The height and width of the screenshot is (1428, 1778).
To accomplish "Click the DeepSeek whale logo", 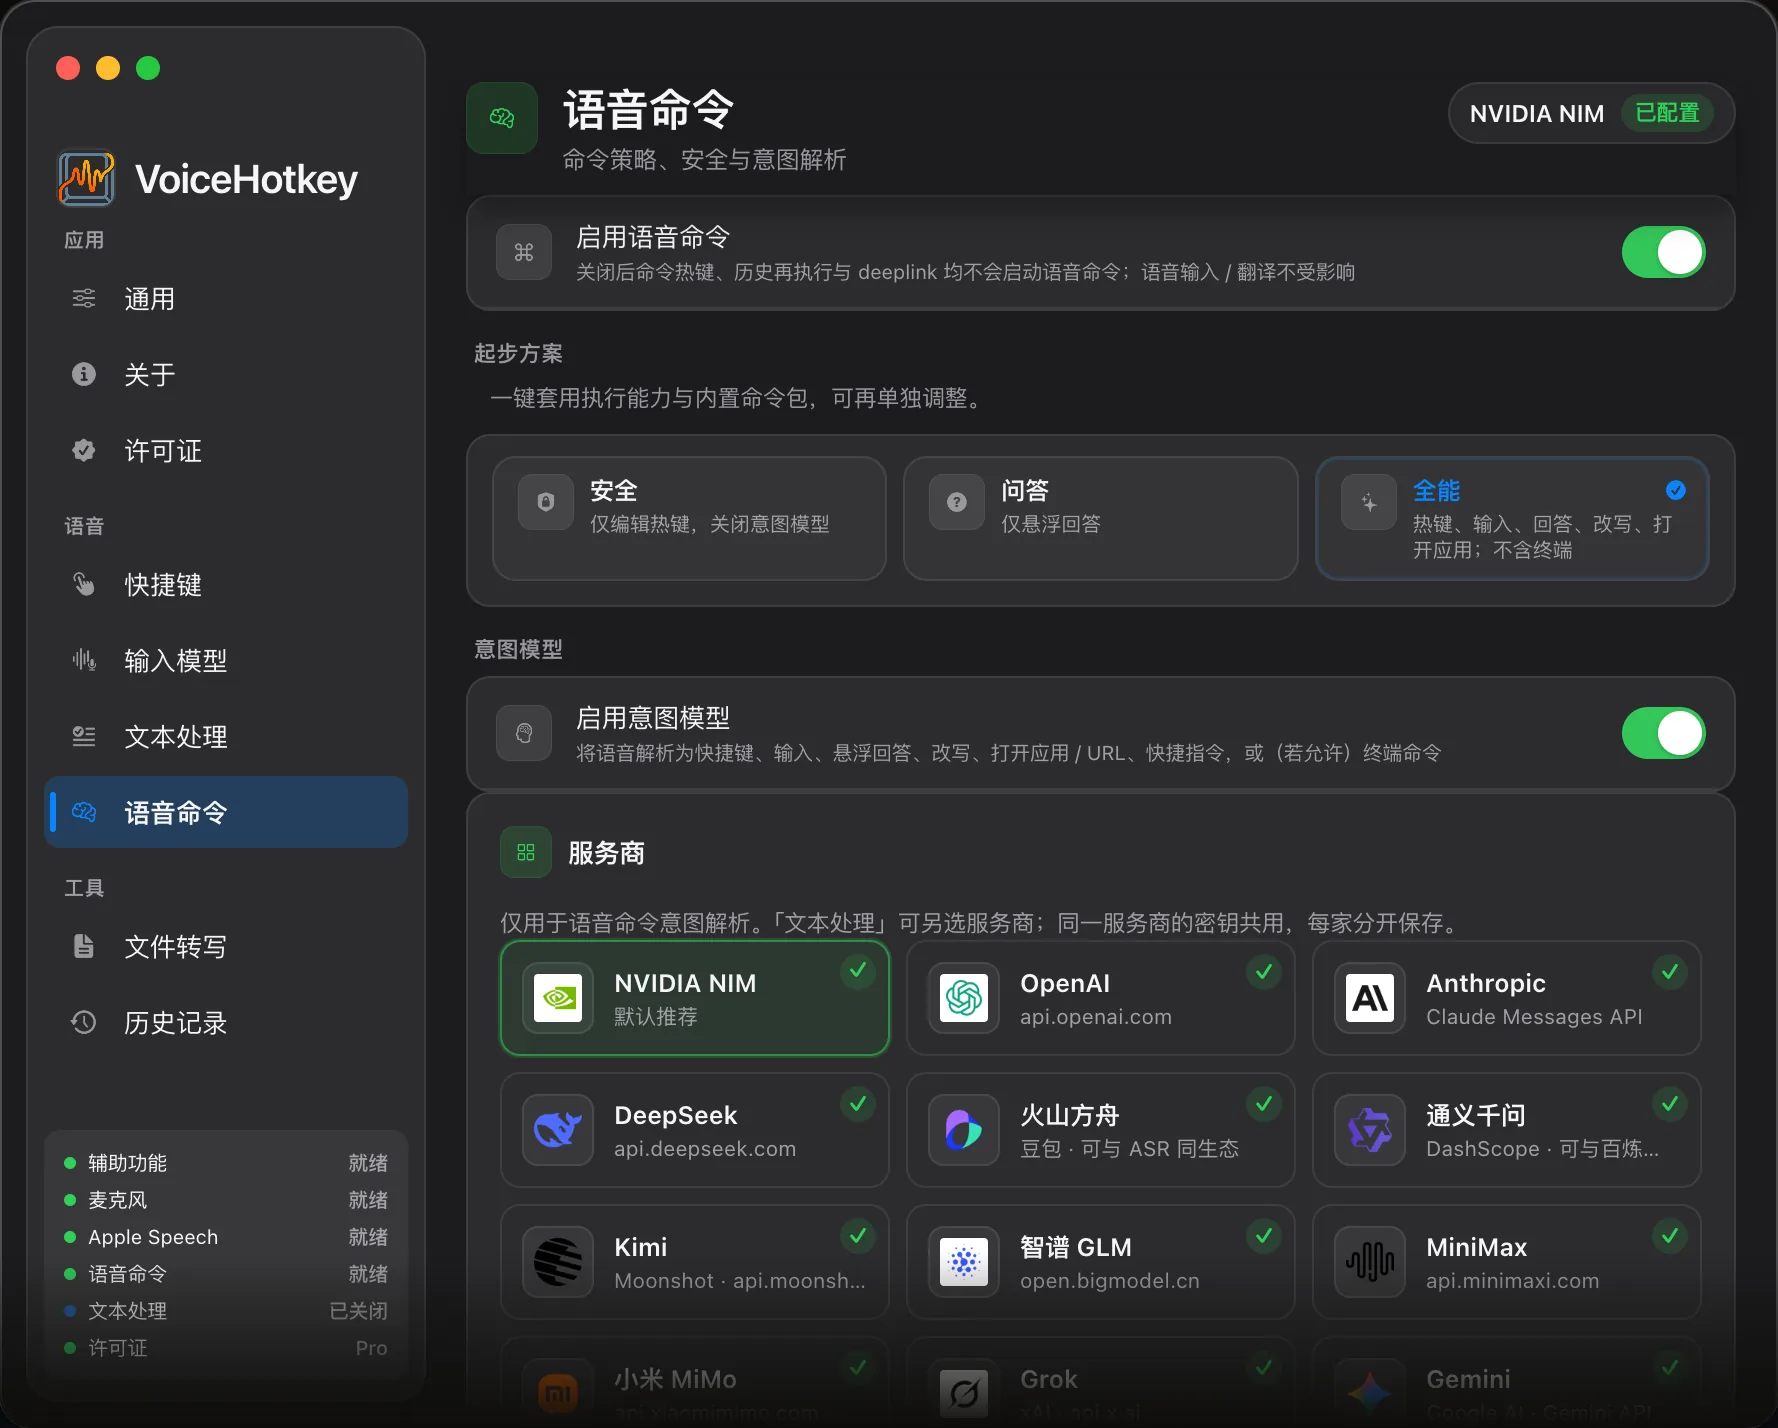I will [558, 1130].
